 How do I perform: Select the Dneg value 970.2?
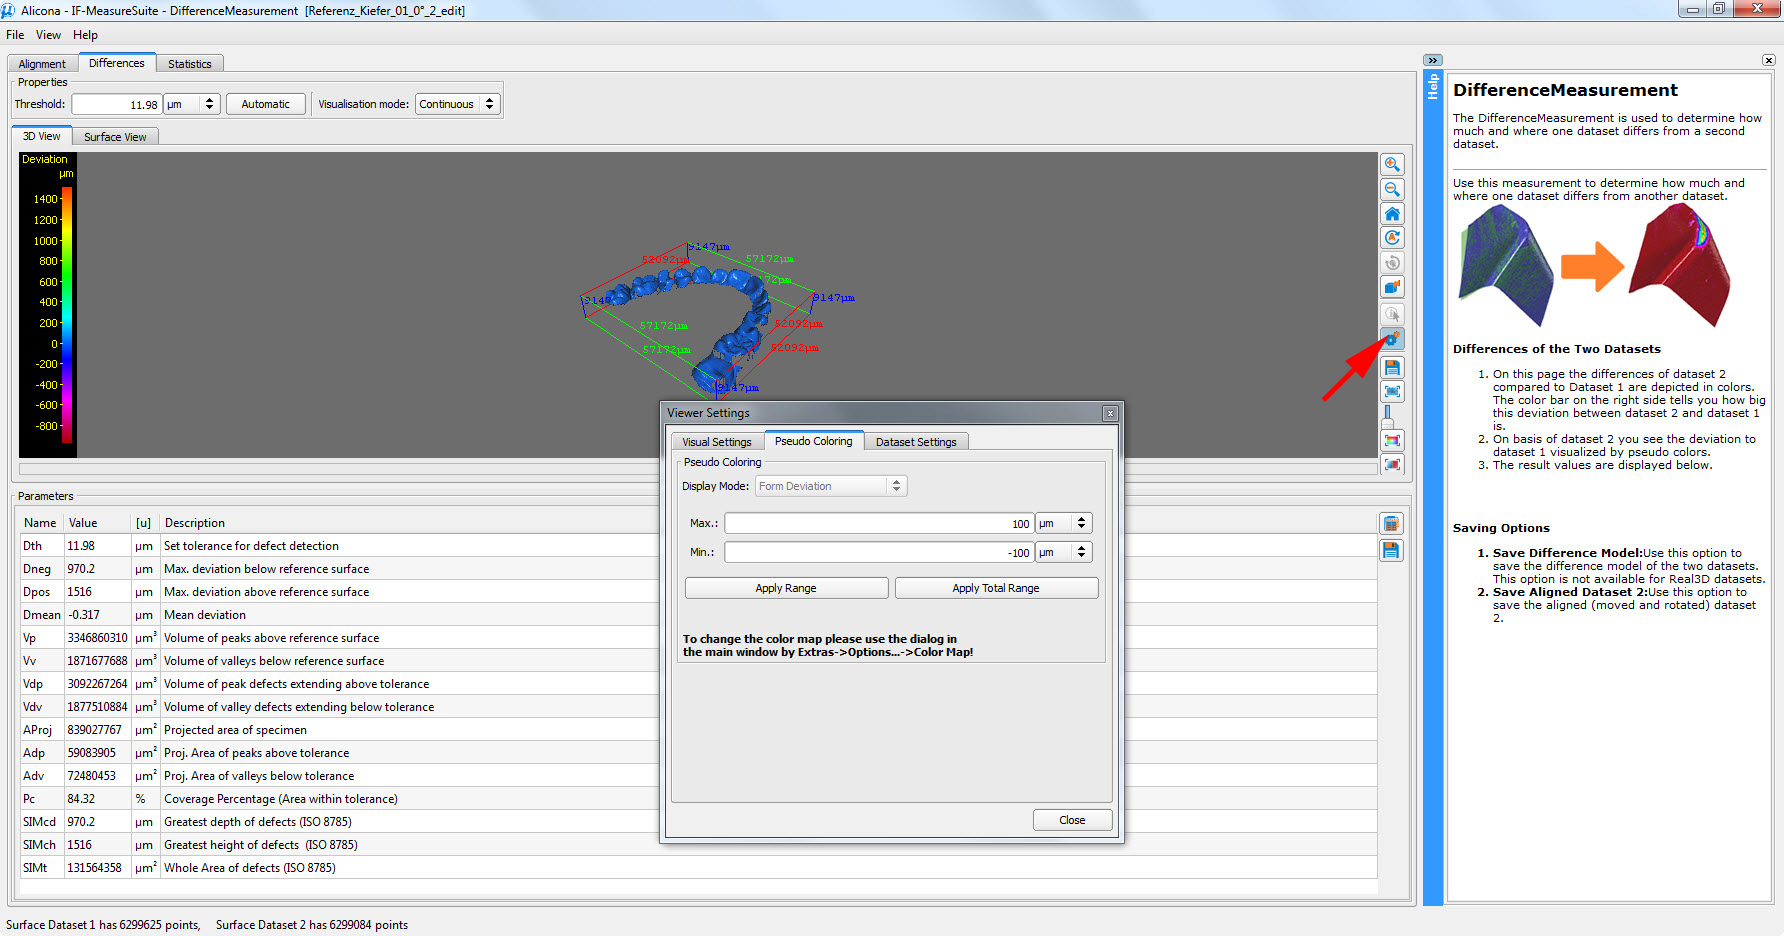(81, 569)
